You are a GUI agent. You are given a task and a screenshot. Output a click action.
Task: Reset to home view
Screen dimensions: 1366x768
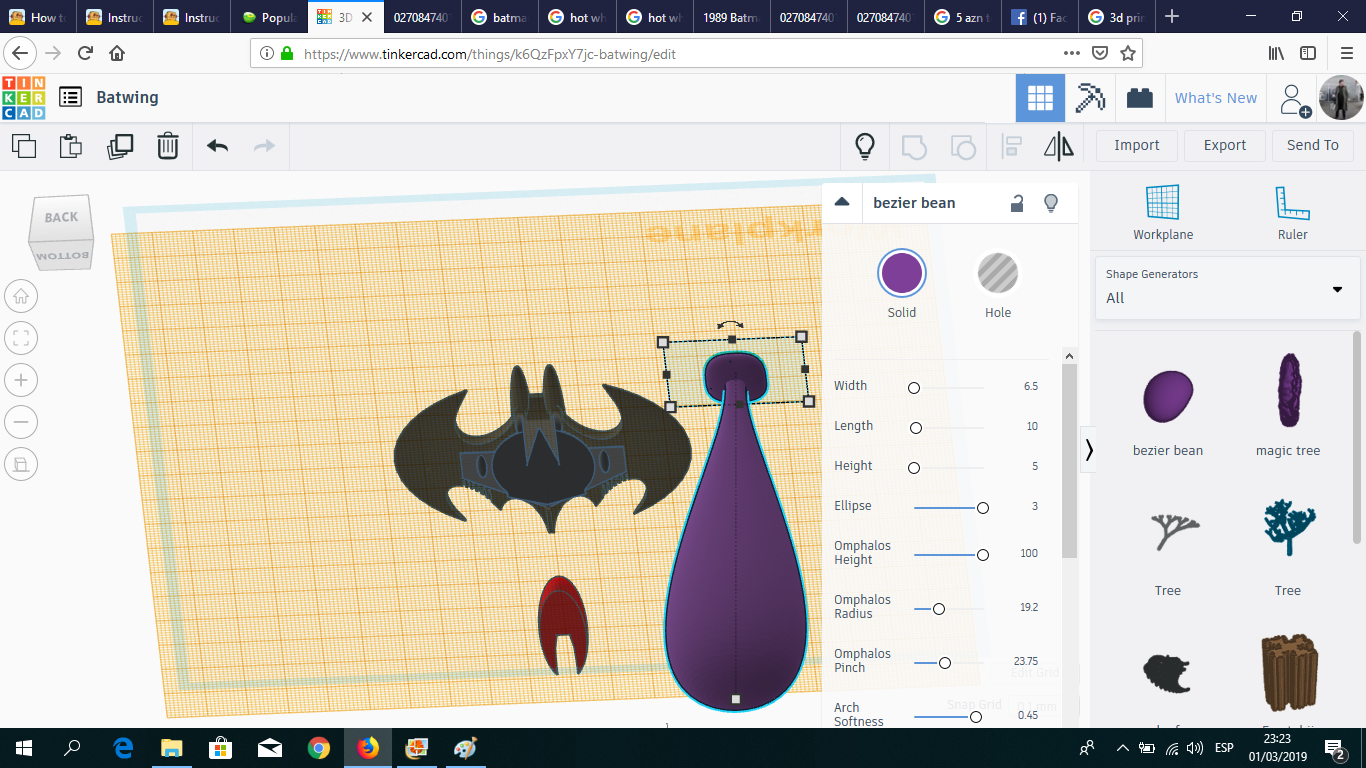coord(21,296)
